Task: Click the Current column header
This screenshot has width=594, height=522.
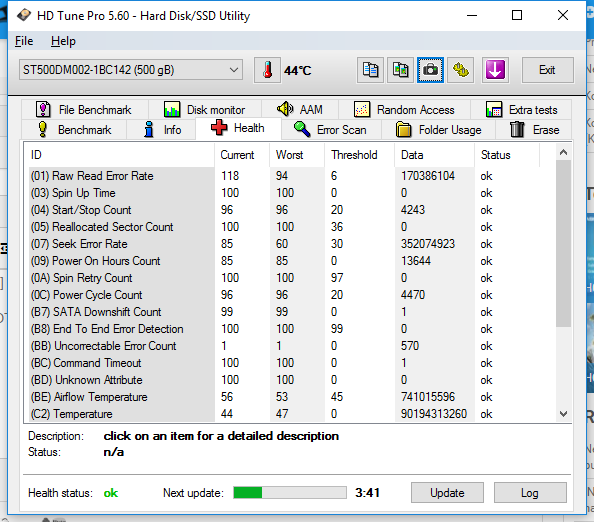Action: click(x=242, y=155)
